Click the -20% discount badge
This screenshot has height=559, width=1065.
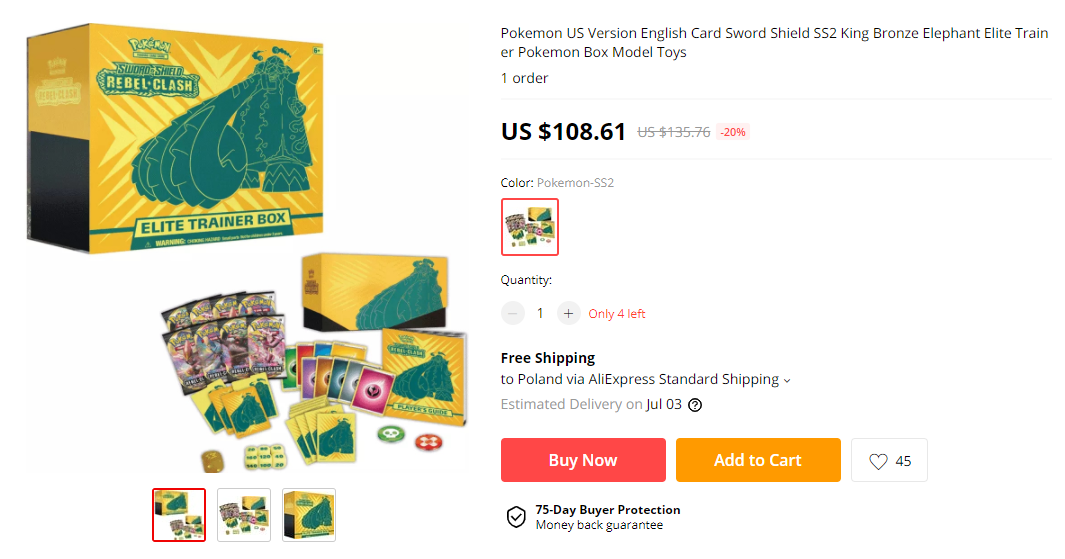(733, 132)
